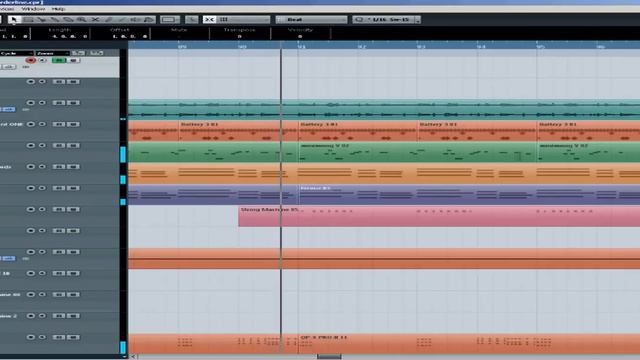This screenshot has height=360, width=640.
Task: Open the 1/16 quantize dropdown
Action: click(386, 19)
